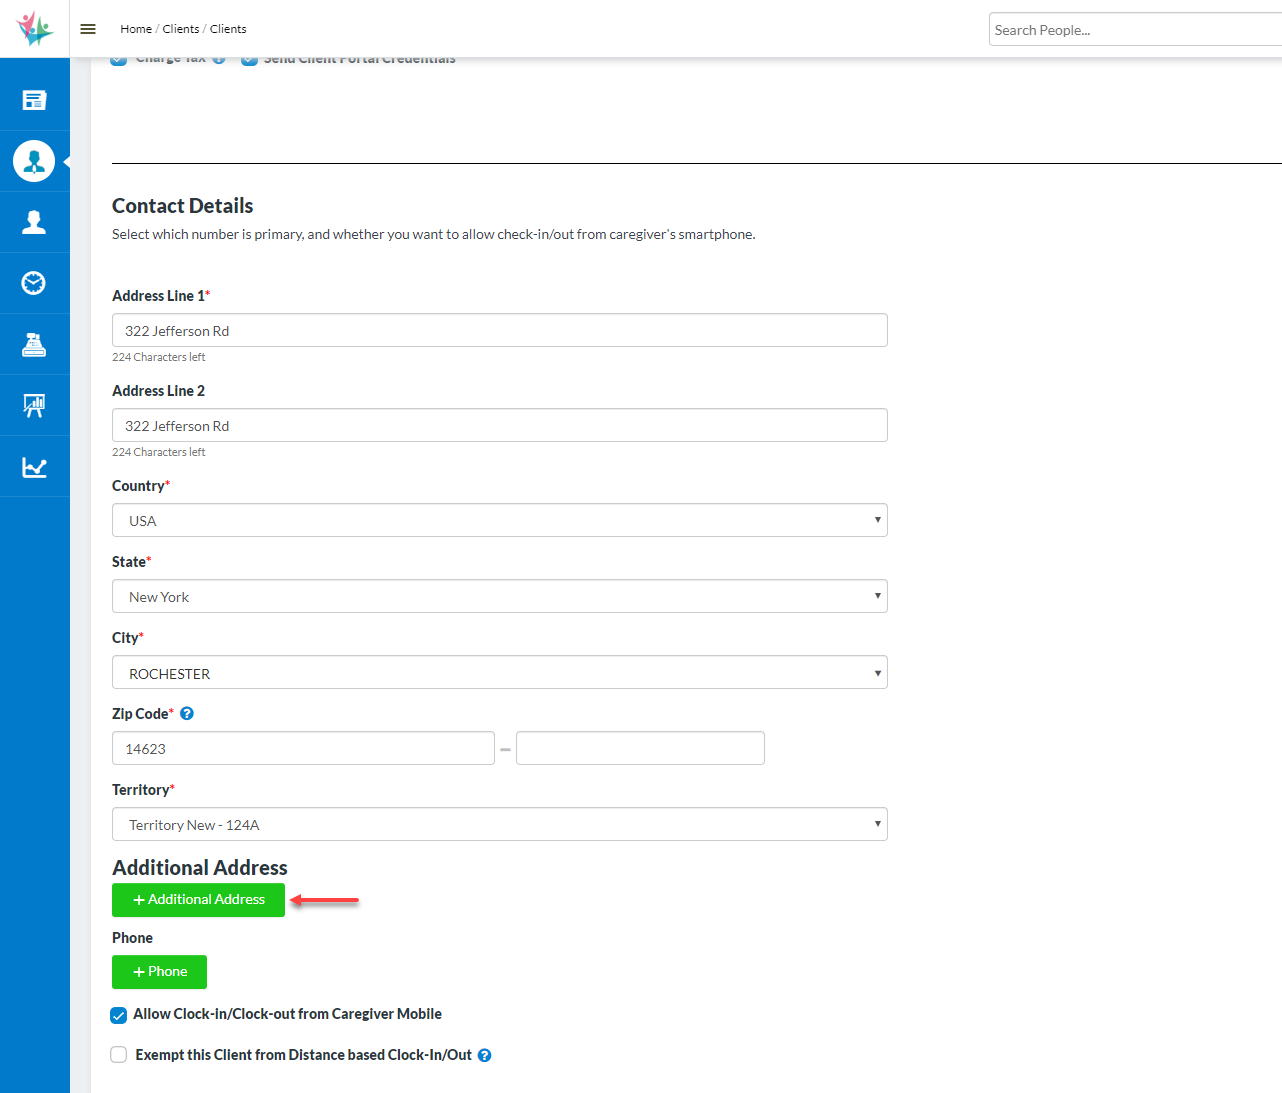This screenshot has height=1093, width=1282.
Task: Open the line graph analytics icon in sidebar
Action: pos(34,467)
